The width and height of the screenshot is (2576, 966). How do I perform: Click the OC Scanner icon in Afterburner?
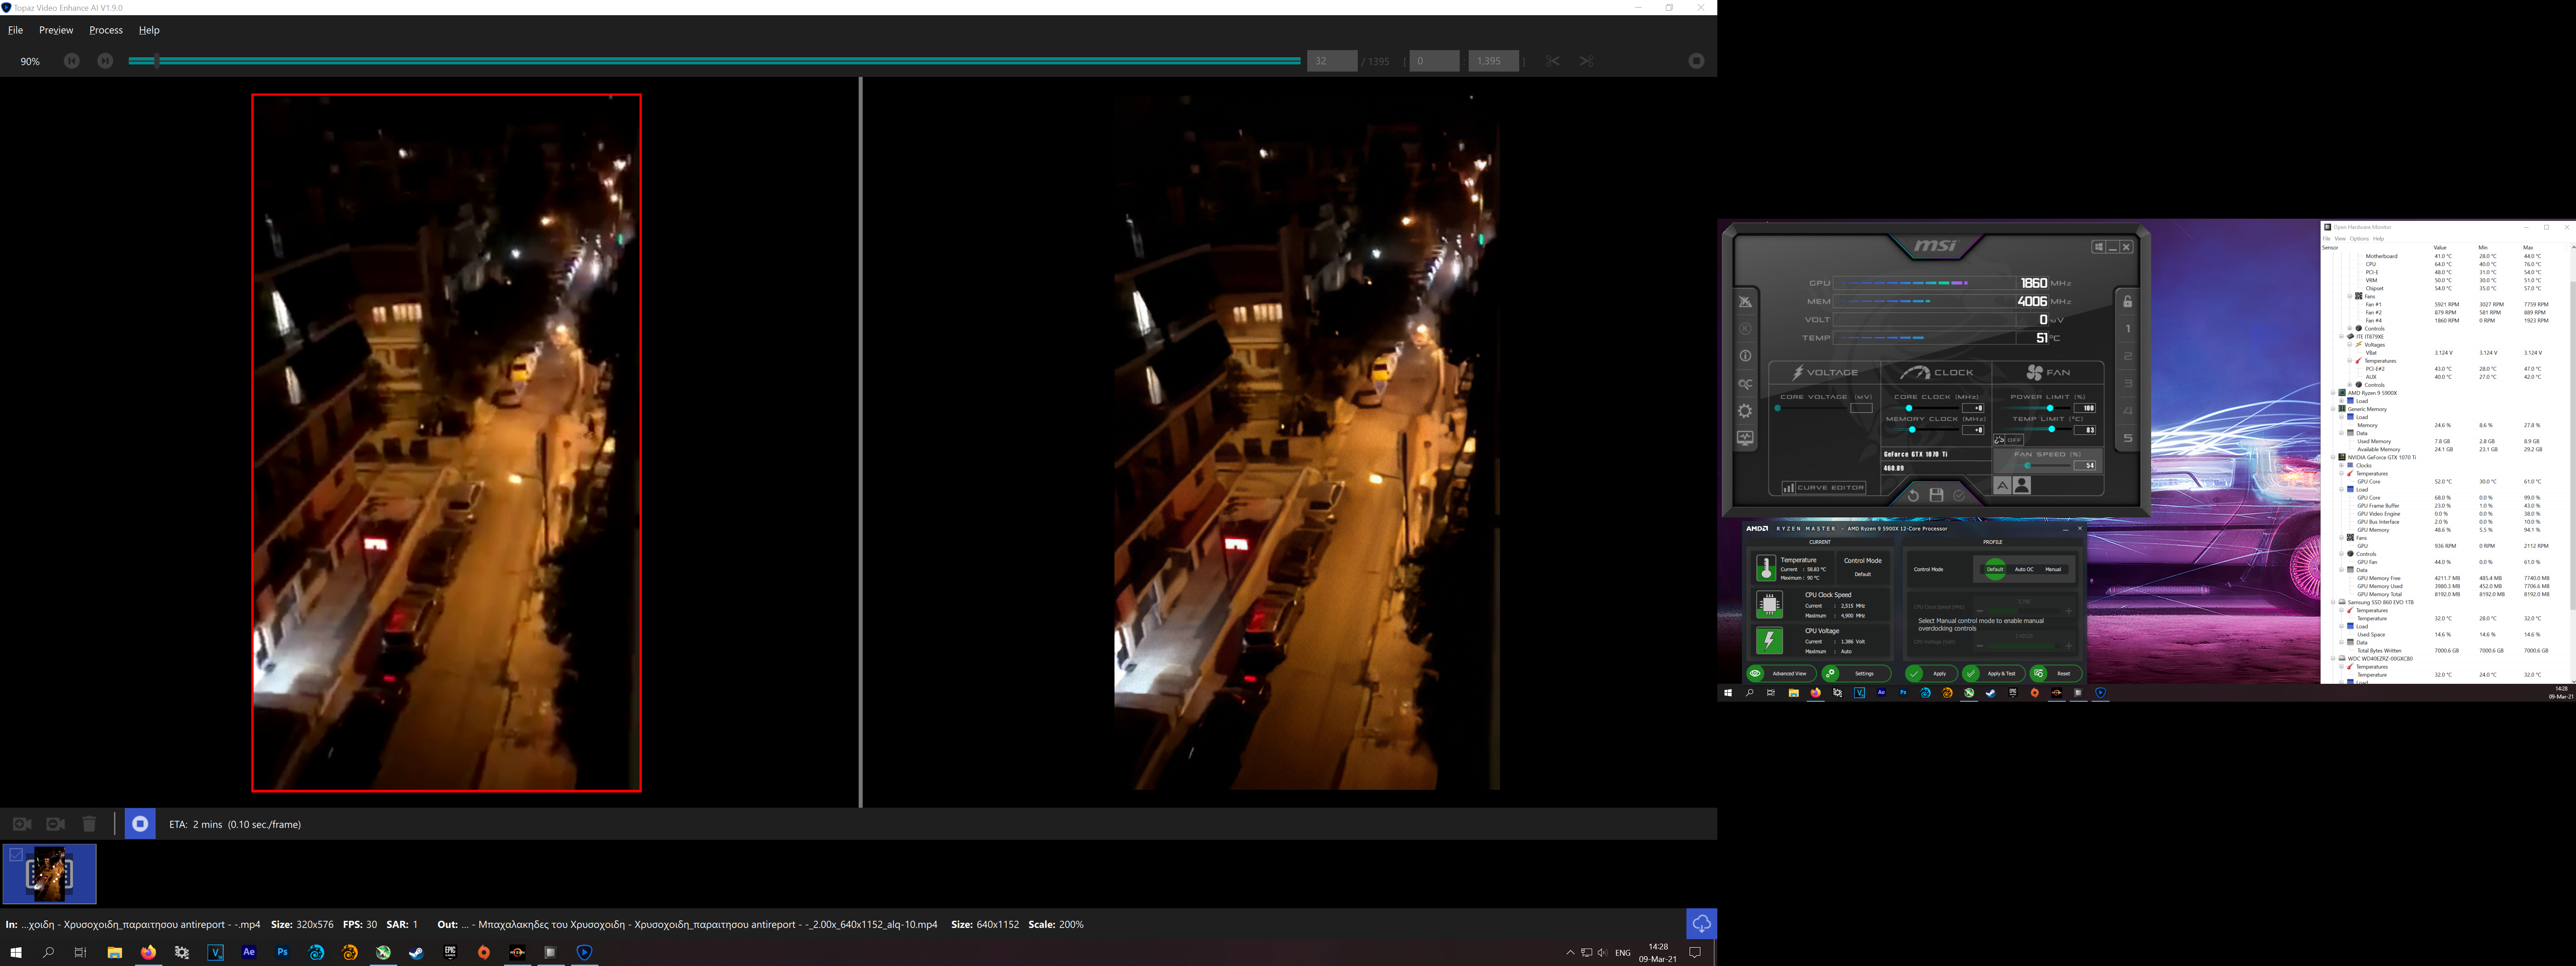1745,384
